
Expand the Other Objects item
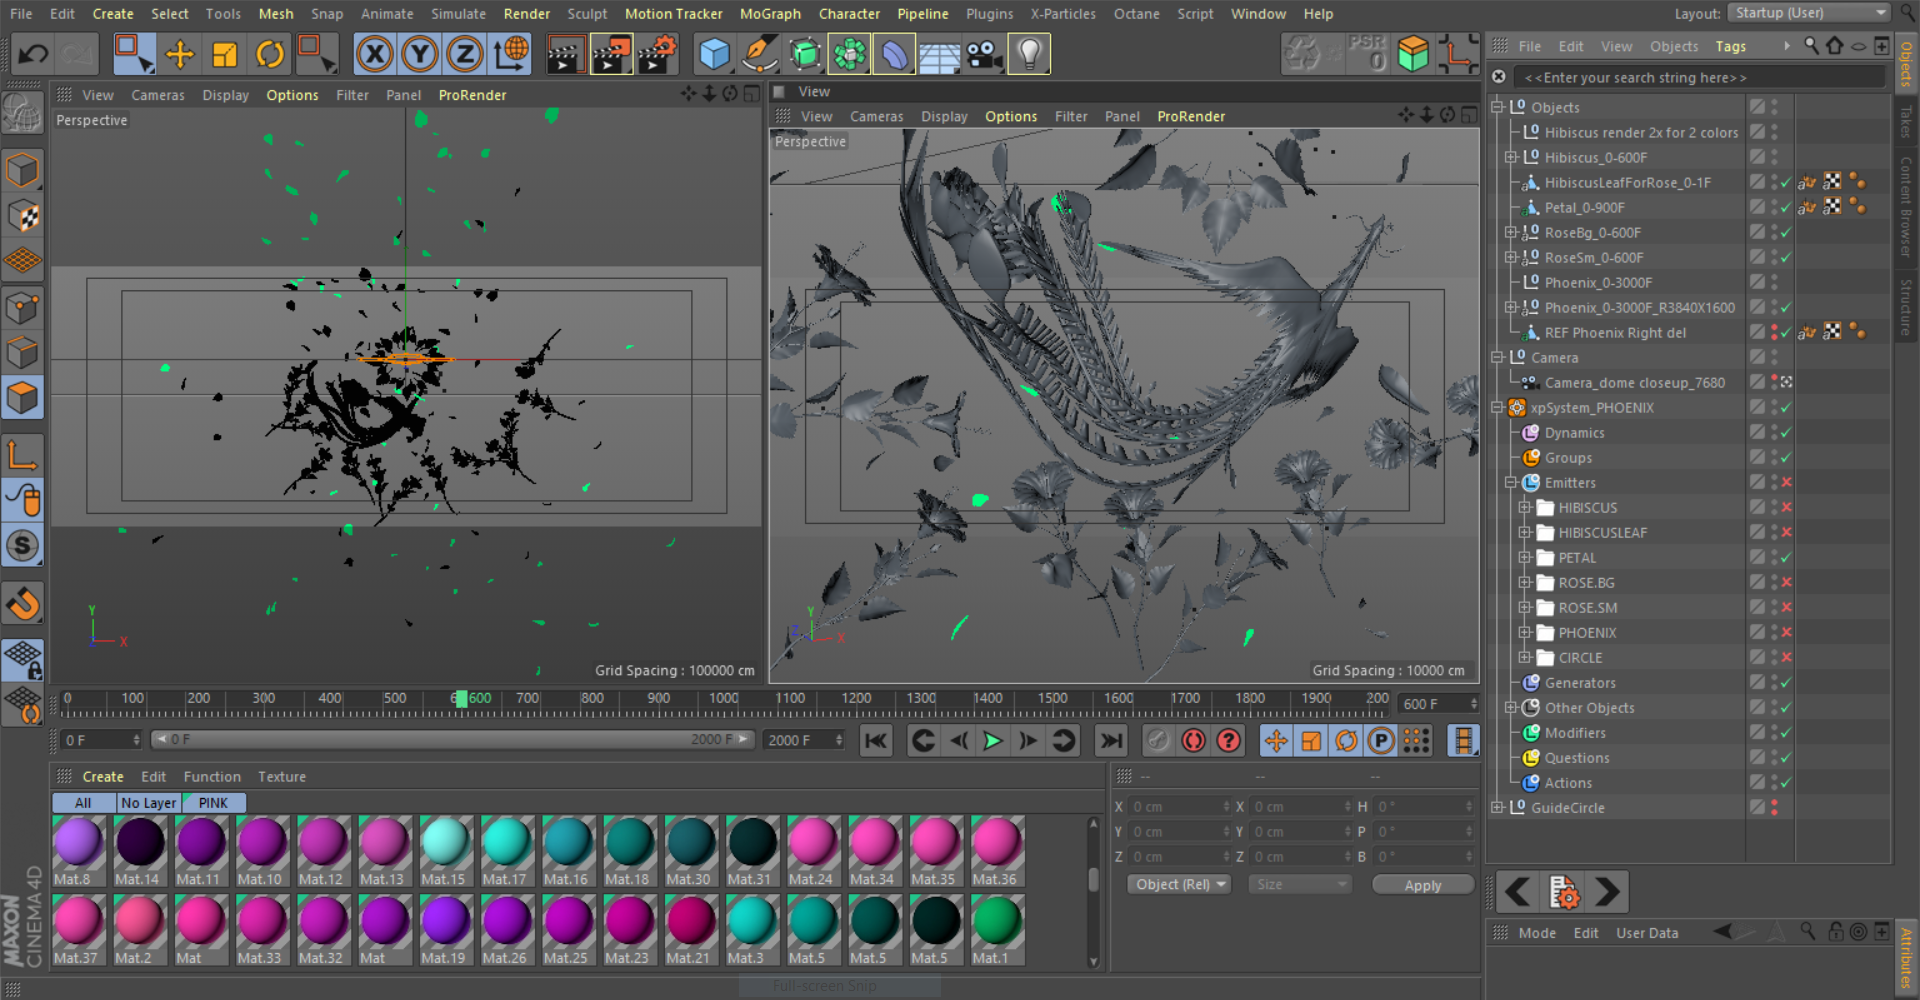coord(1511,708)
